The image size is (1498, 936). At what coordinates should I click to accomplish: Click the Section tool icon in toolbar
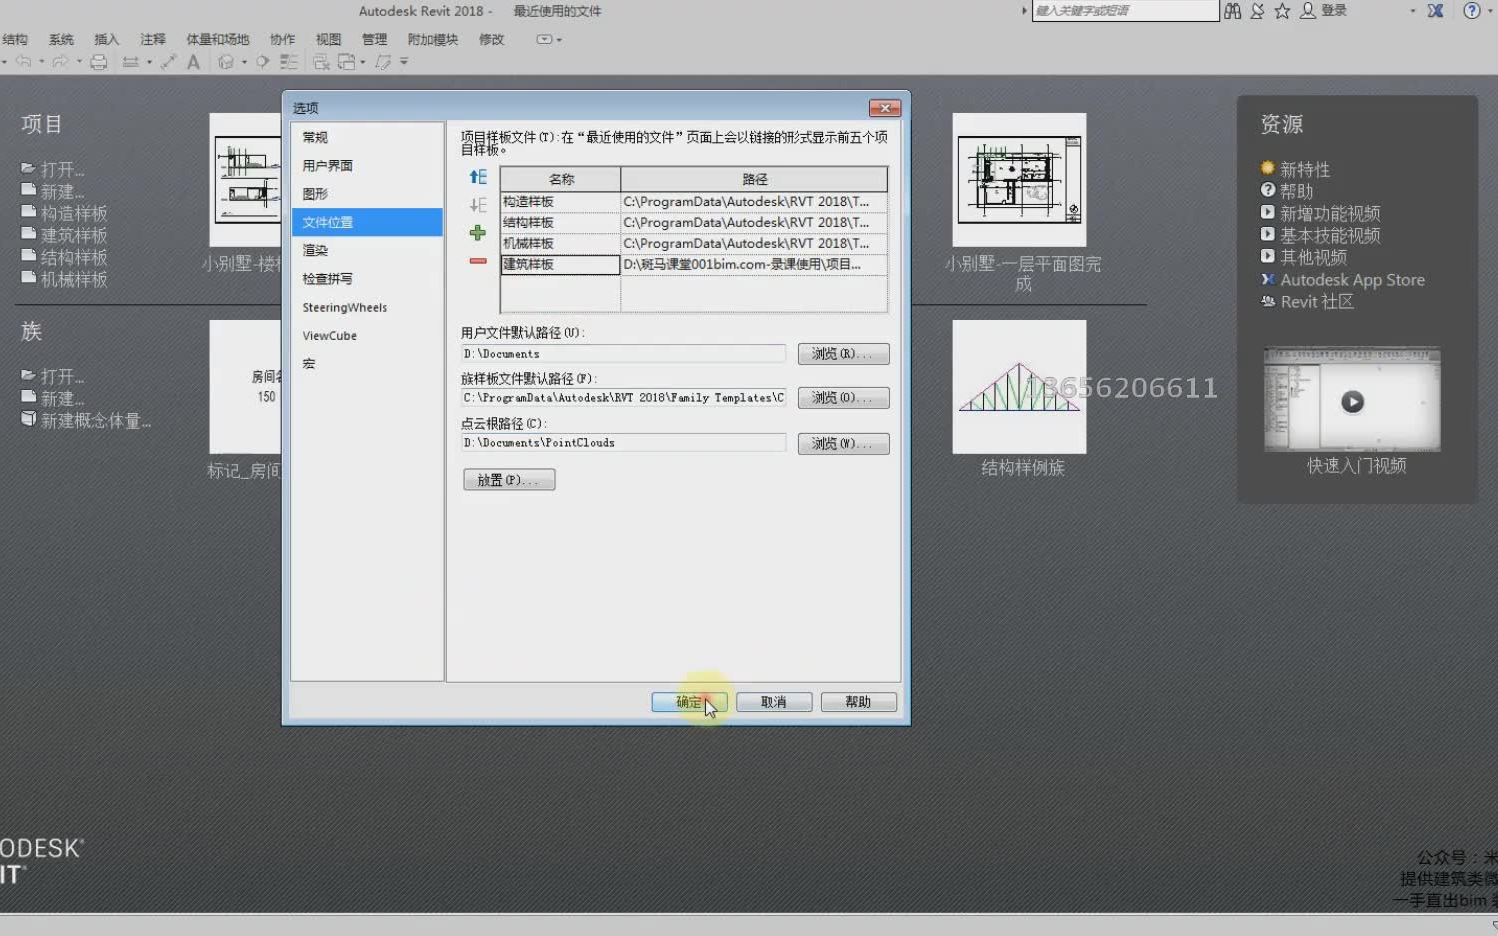262,62
